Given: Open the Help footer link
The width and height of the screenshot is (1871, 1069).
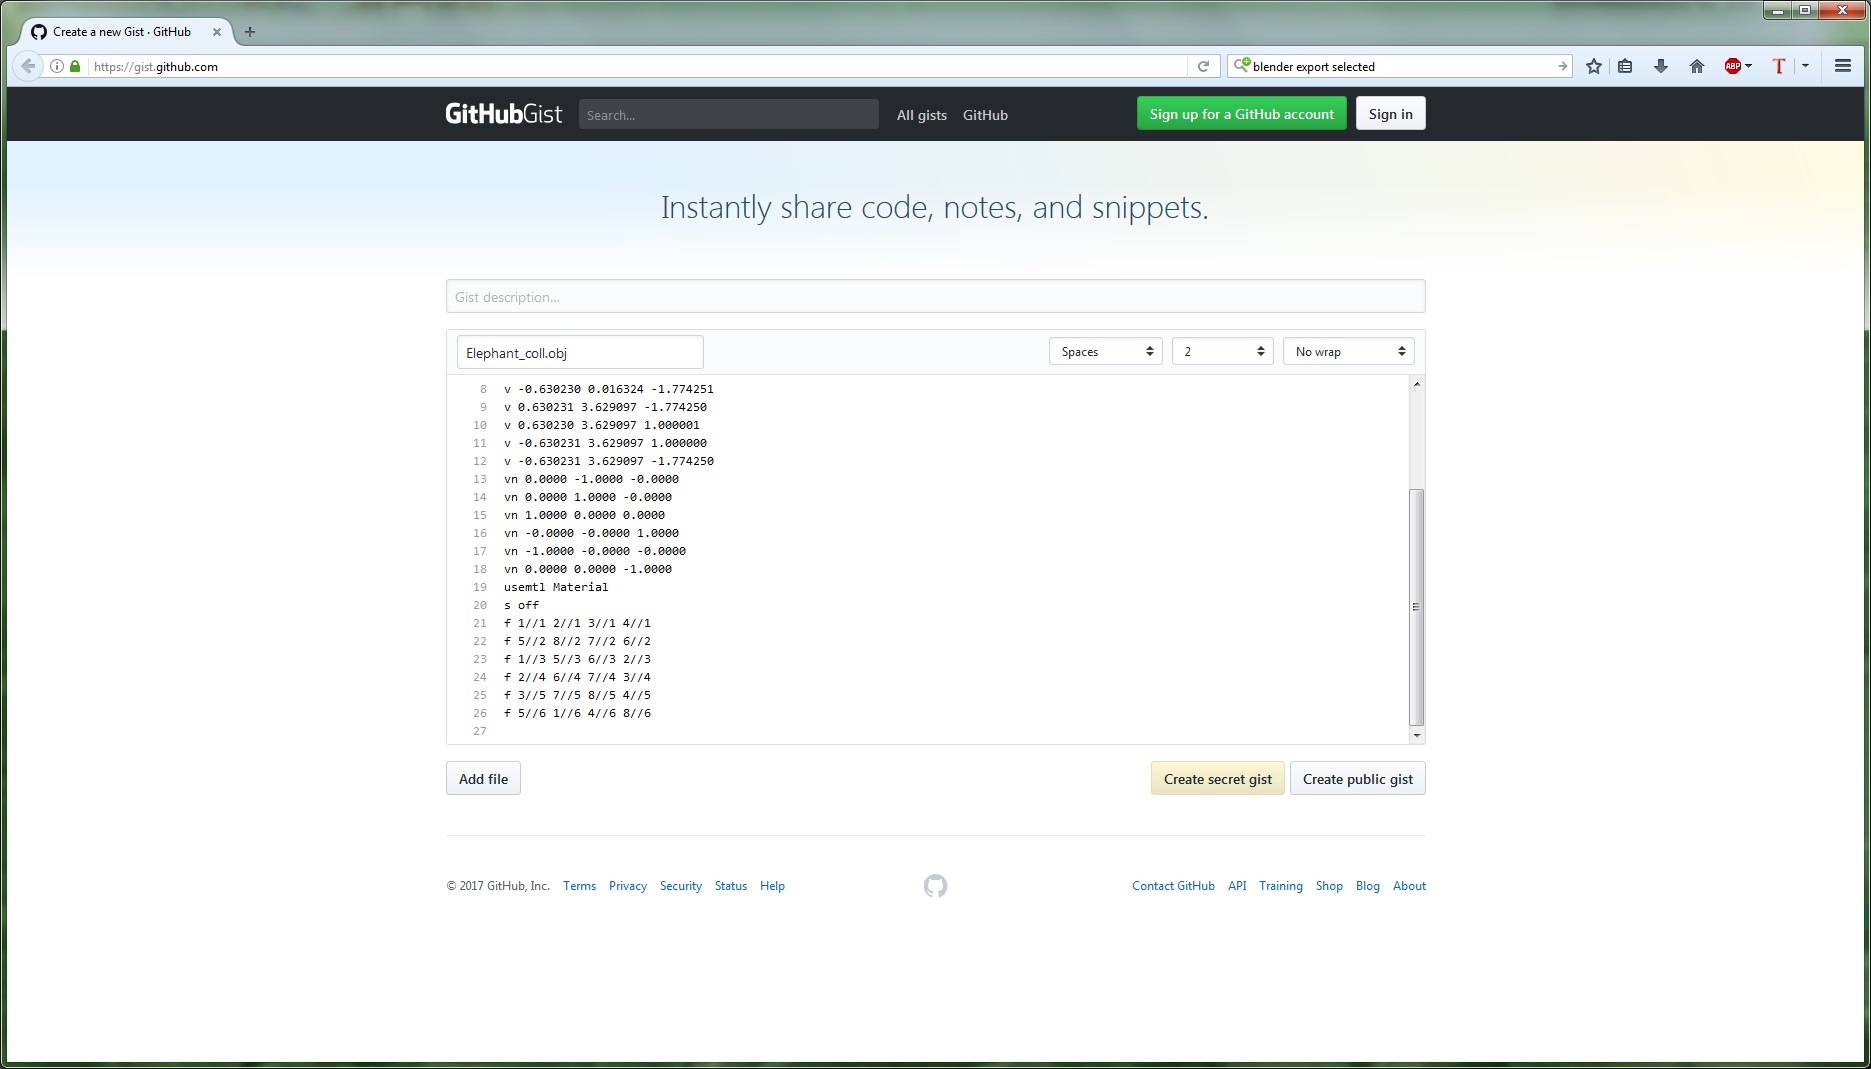Looking at the screenshot, I should click(772, 886).
